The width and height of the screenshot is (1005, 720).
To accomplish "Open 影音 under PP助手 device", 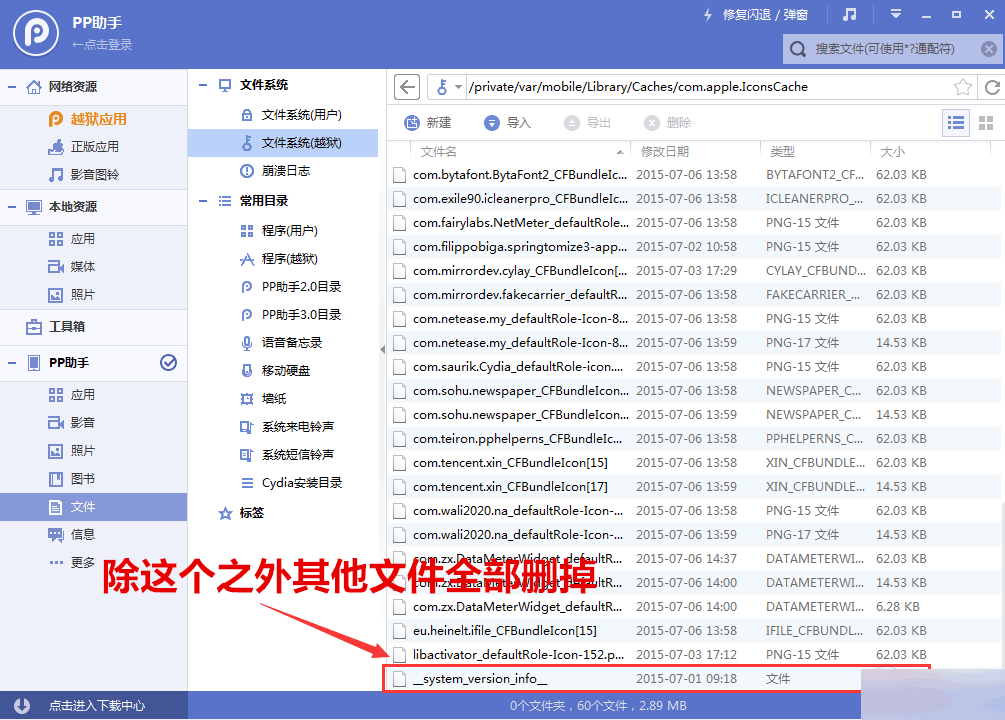I will 72,423.
